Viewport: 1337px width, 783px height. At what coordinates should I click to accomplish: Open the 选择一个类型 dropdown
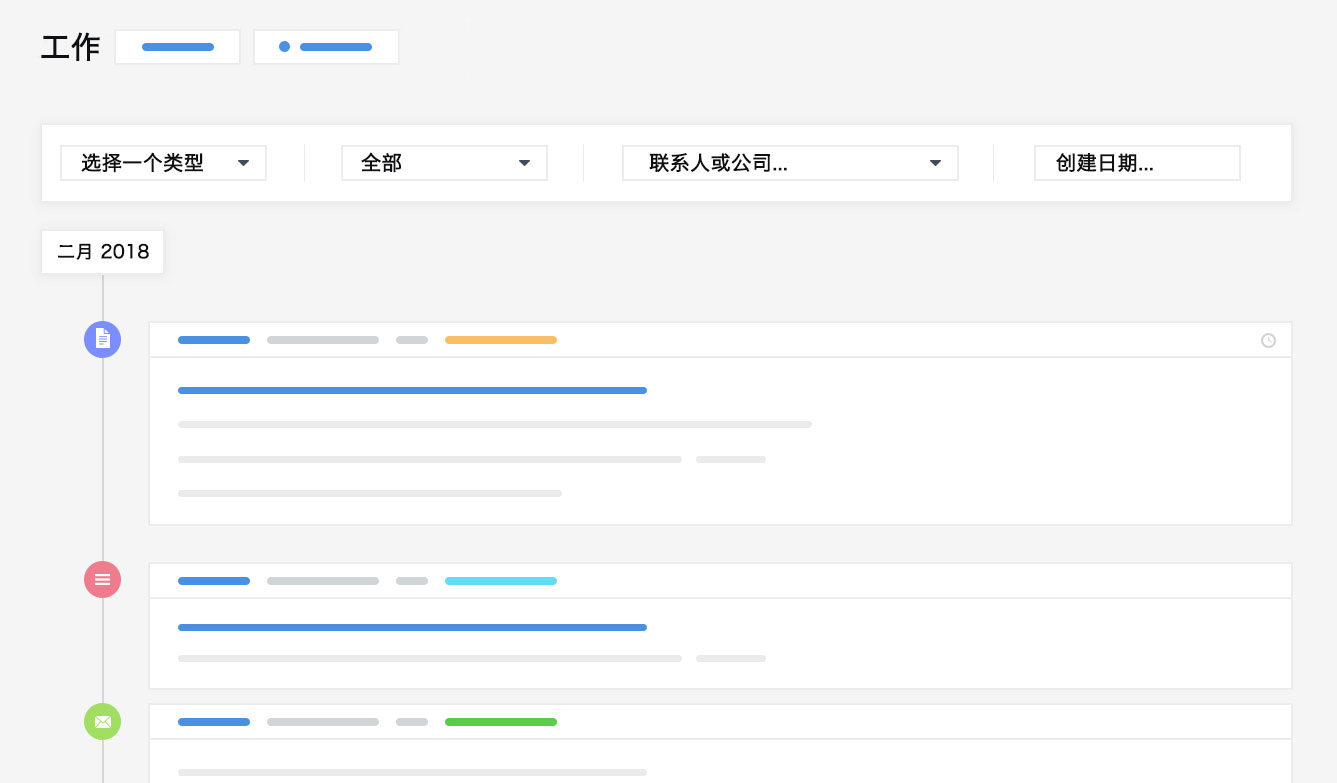point(164,163)
